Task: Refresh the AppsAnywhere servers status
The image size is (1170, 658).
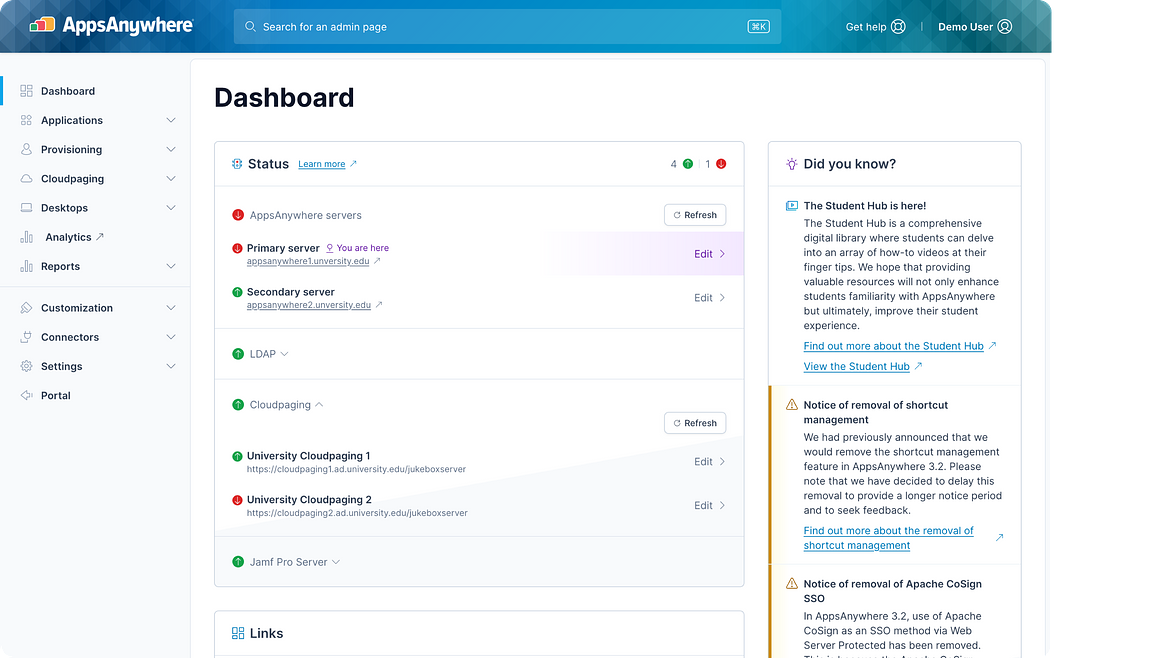Action: click(x=695, y=215)
